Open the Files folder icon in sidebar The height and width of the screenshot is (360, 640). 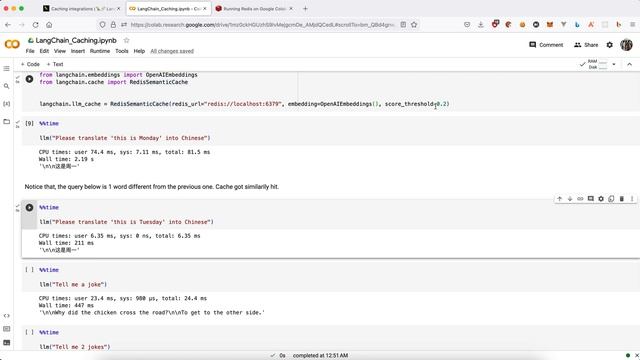click(7, 121)
